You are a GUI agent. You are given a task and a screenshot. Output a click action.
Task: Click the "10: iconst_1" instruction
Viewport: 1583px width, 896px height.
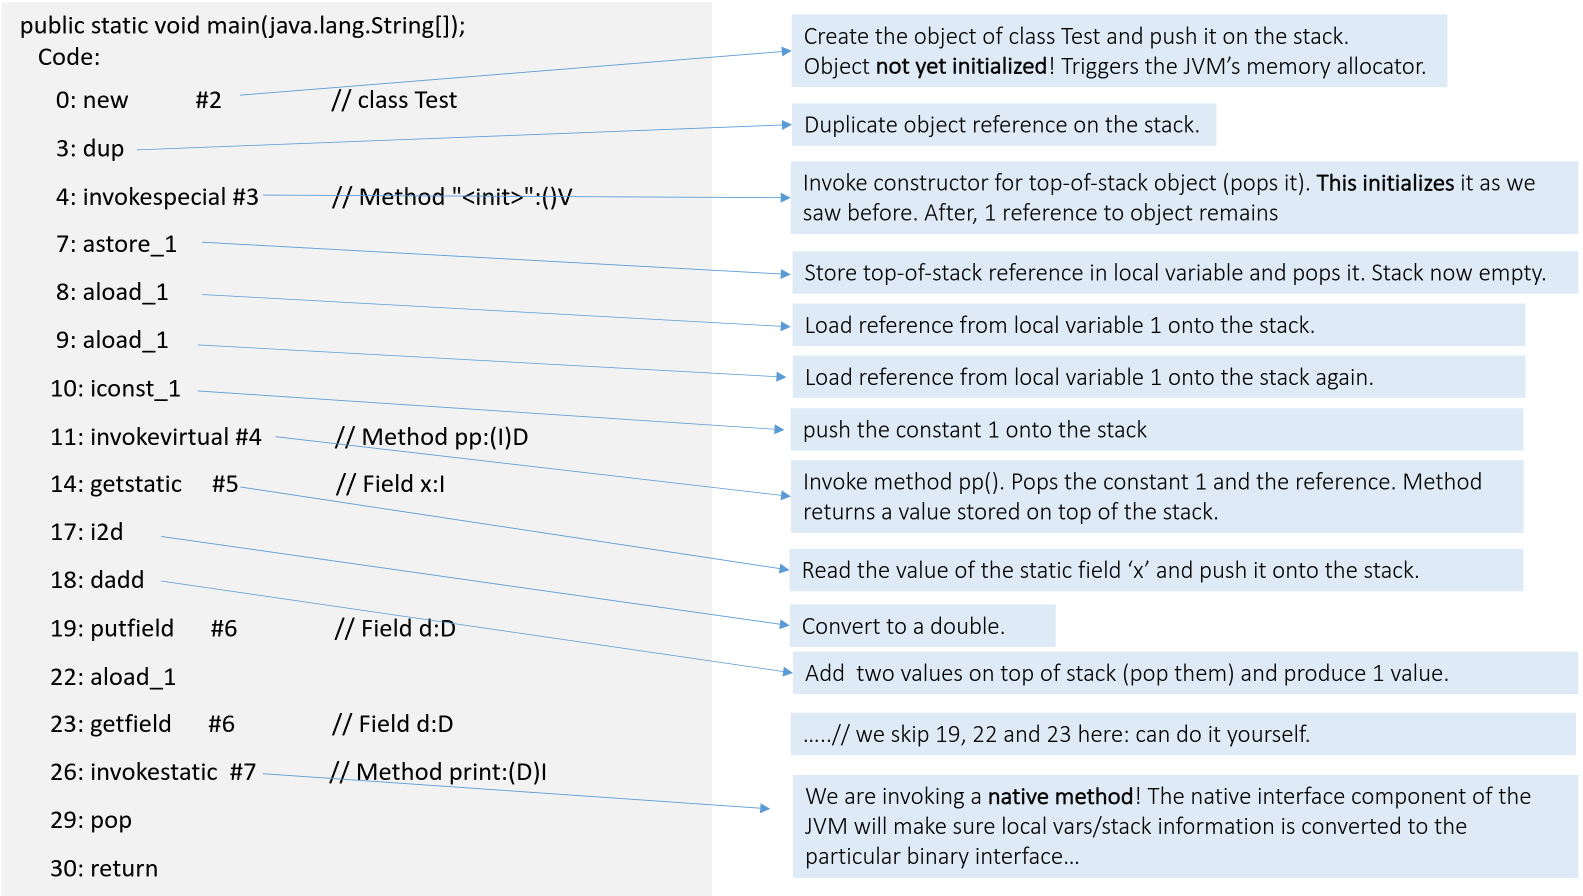(x=115, y=388)
